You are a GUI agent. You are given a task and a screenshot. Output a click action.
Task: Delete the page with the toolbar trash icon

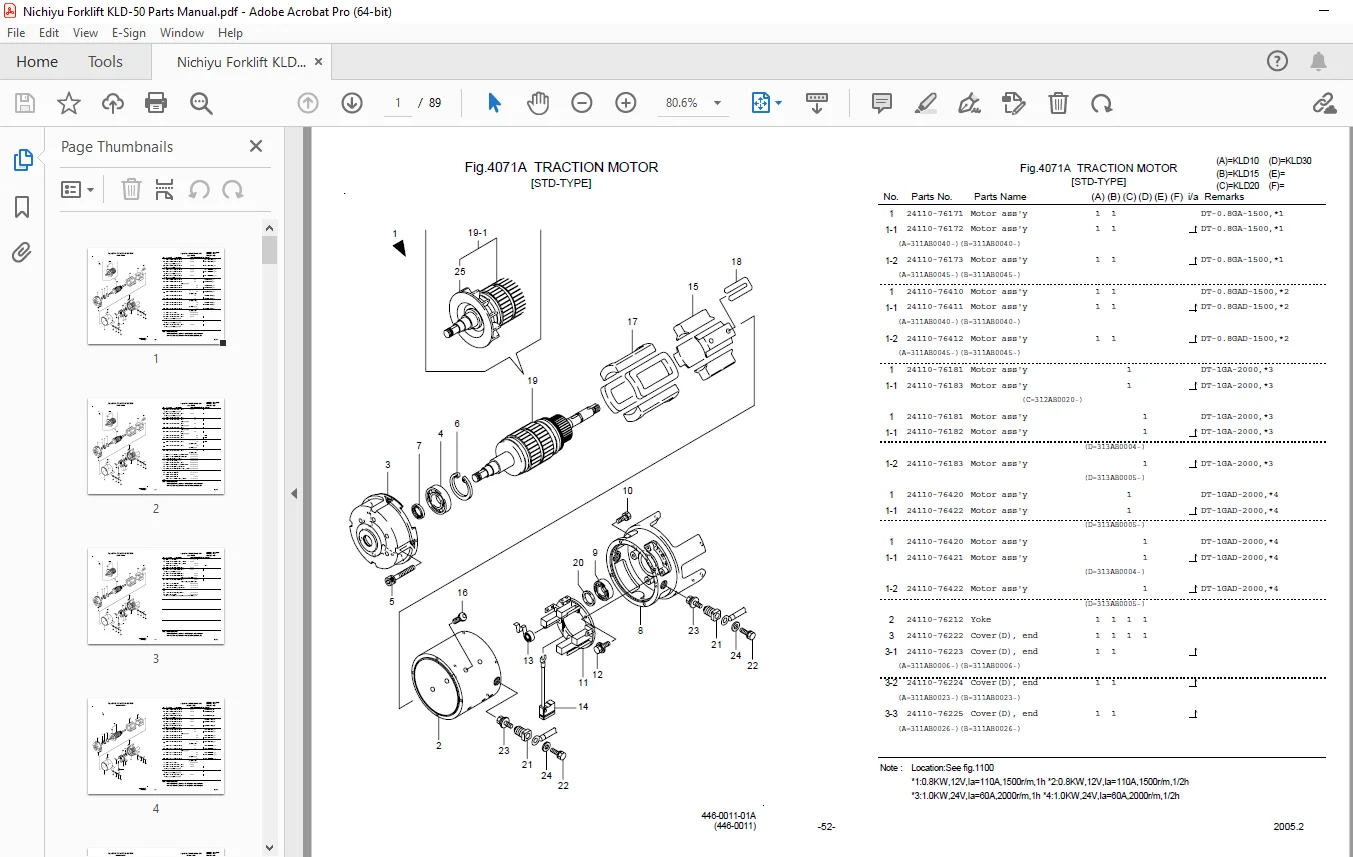click(x=1058, y=103)
